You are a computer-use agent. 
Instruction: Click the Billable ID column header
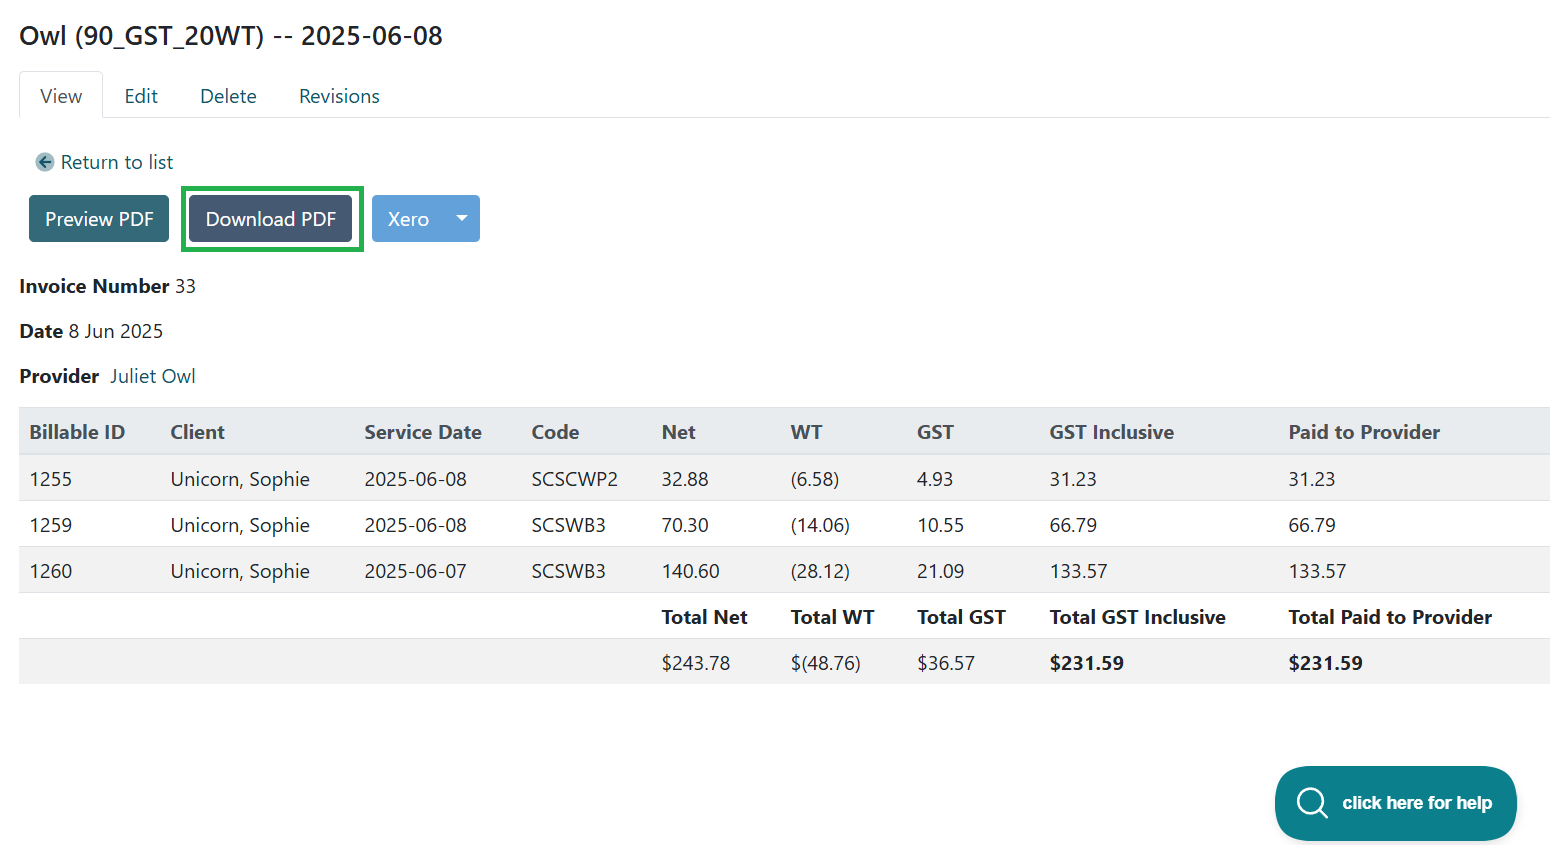click(77, 432)
